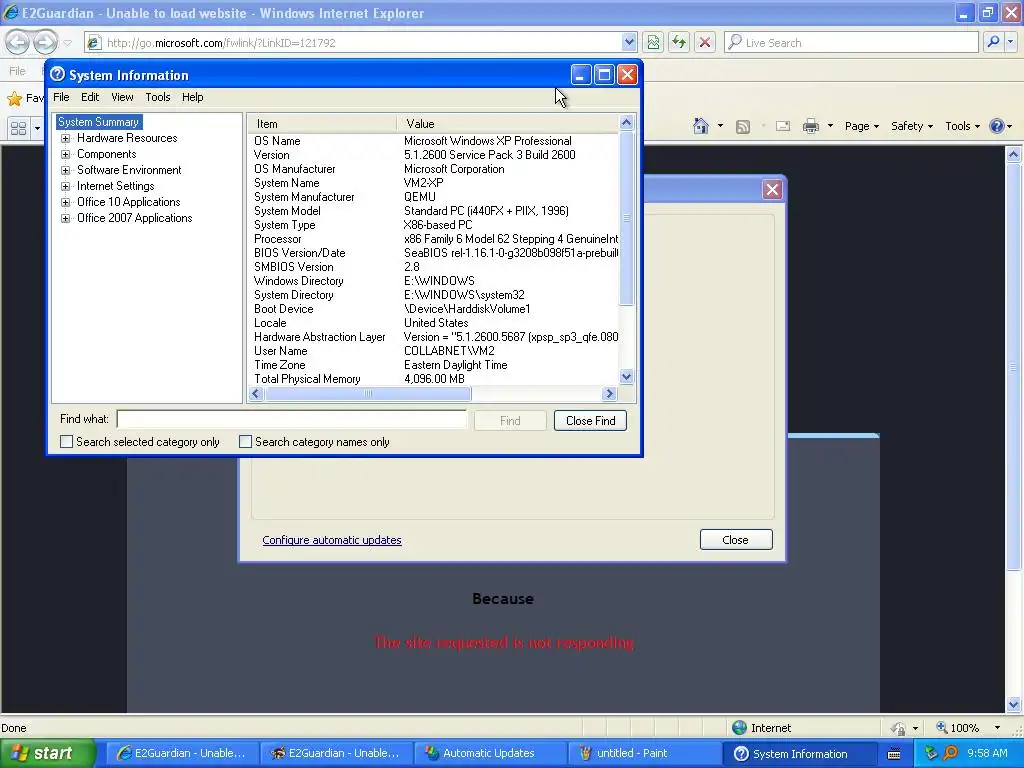The width and height of the screenshot is (1024, 768).
Task: Open Internet Explorer File menu
Action: point(17,71)
